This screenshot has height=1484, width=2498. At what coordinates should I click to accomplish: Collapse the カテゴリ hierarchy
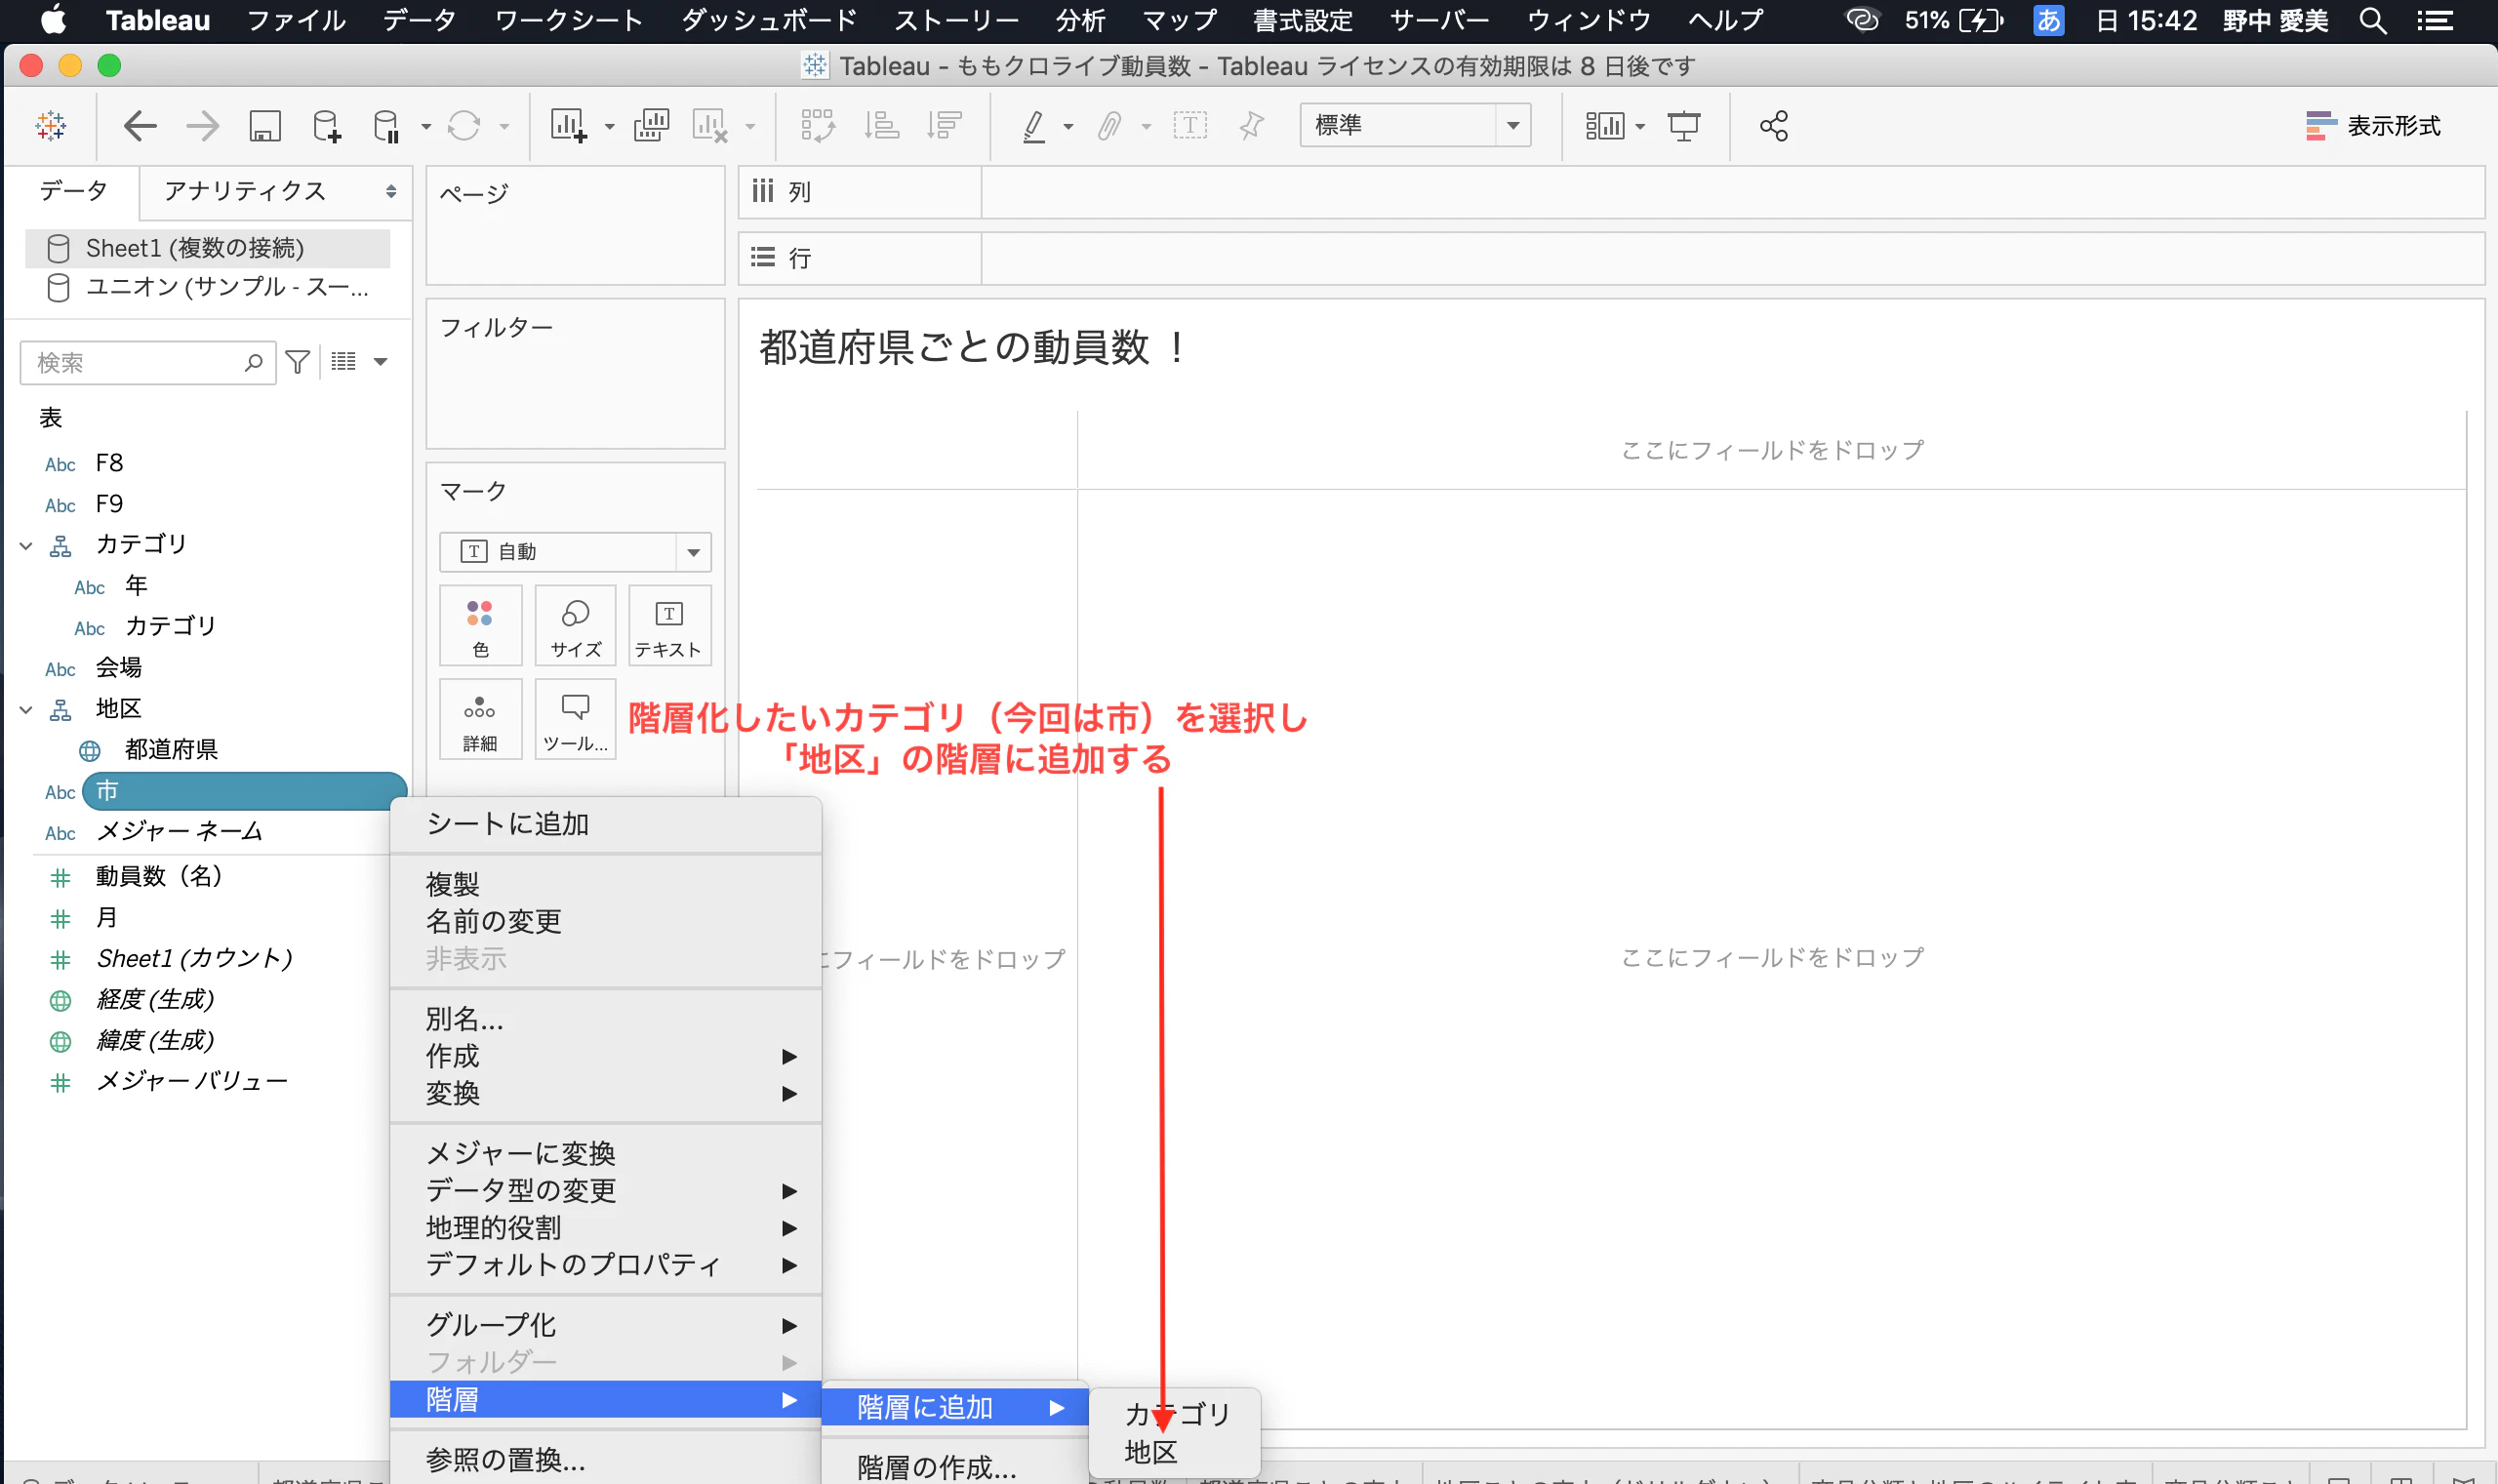[27, 546]
